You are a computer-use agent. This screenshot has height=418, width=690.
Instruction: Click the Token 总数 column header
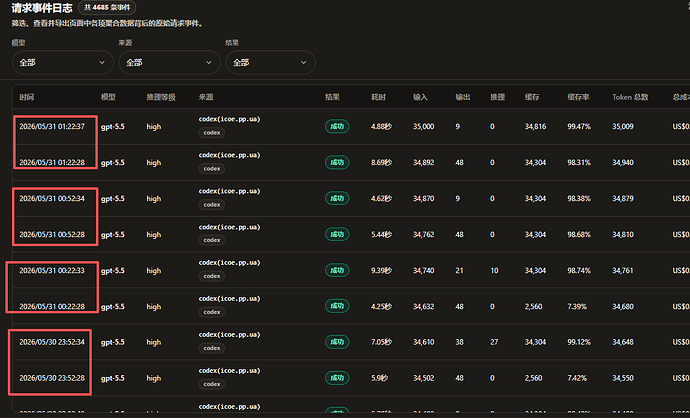[x=630, y=97]
